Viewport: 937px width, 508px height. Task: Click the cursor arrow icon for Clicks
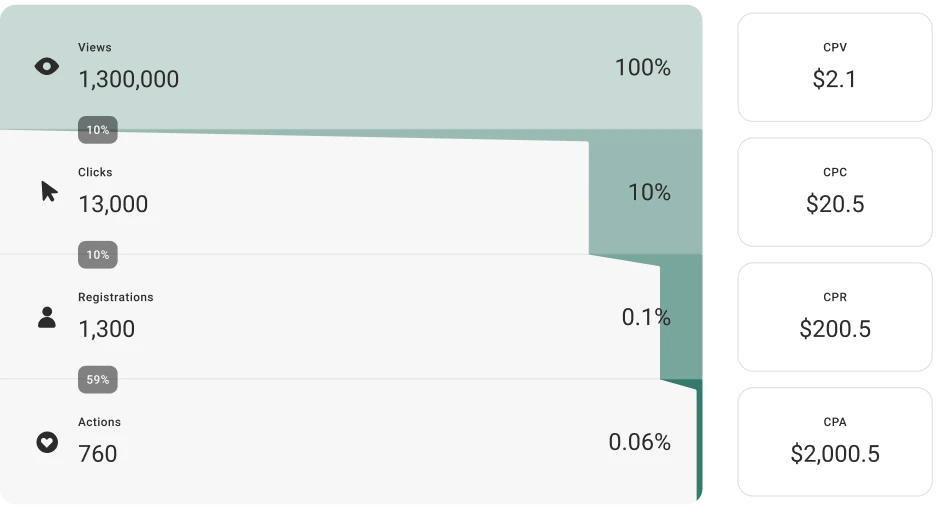[49, 191]
